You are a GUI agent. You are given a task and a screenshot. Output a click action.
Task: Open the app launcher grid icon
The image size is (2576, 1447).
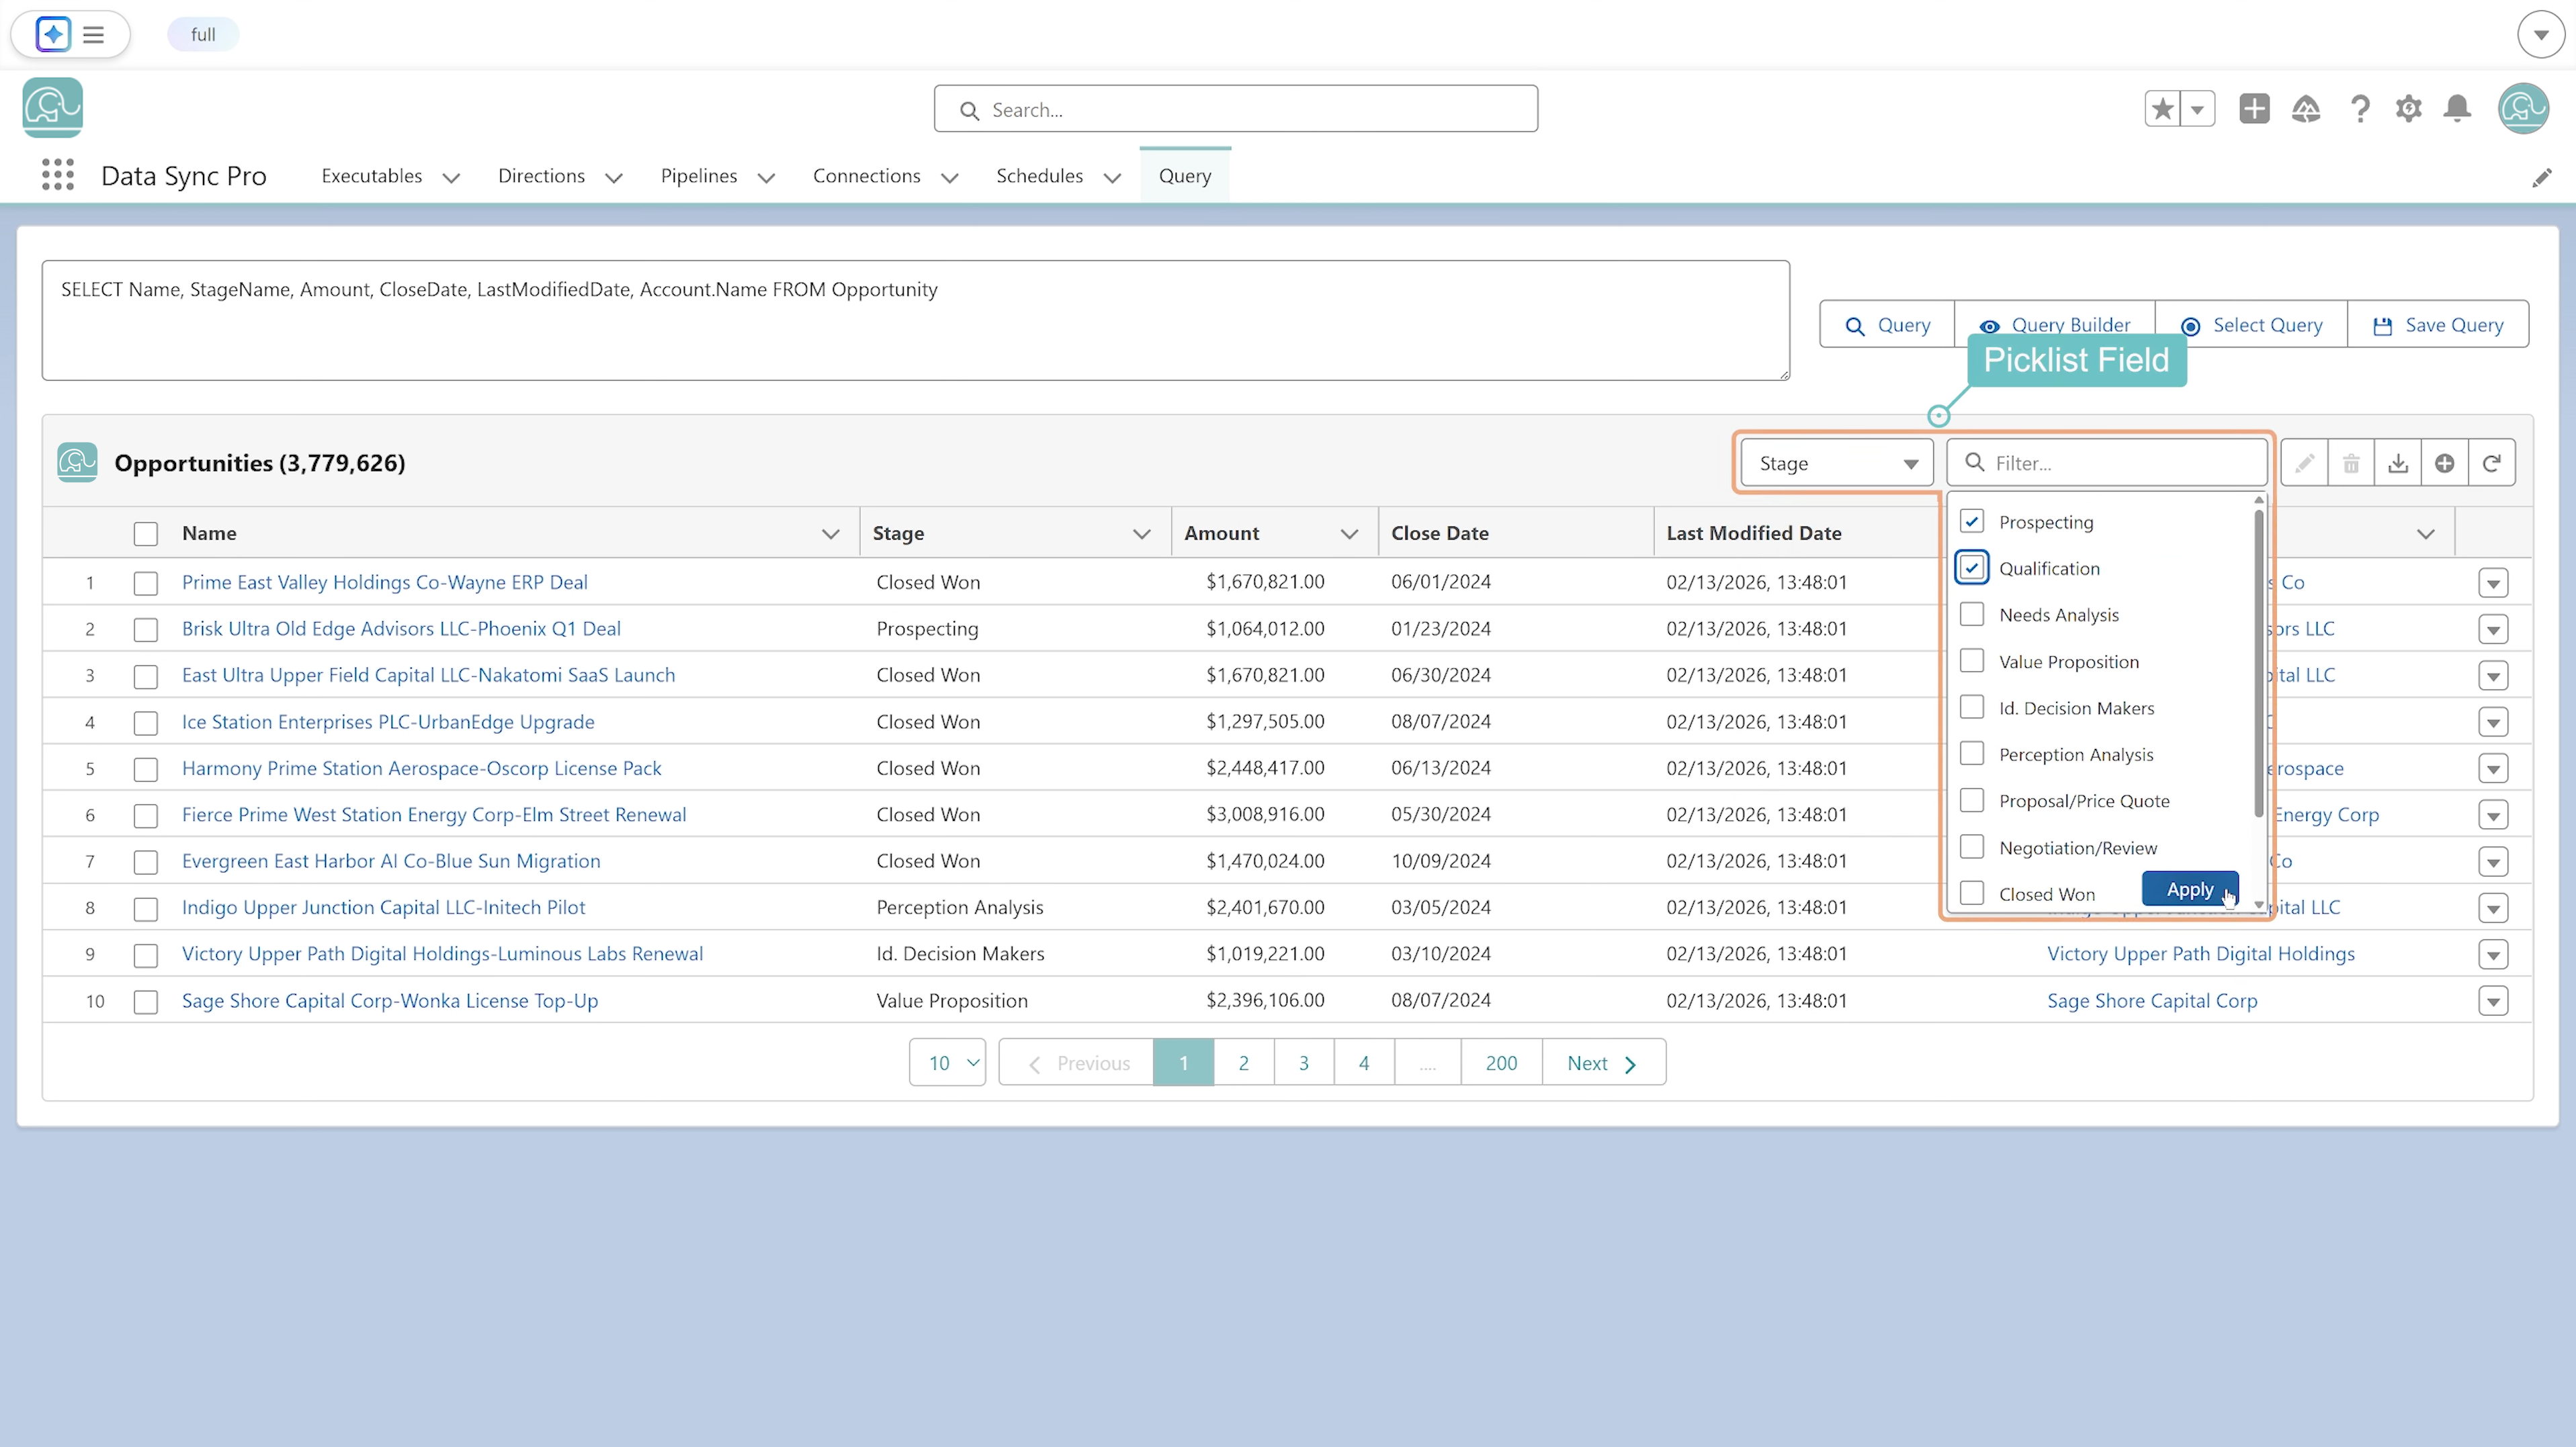click(58, 175)
